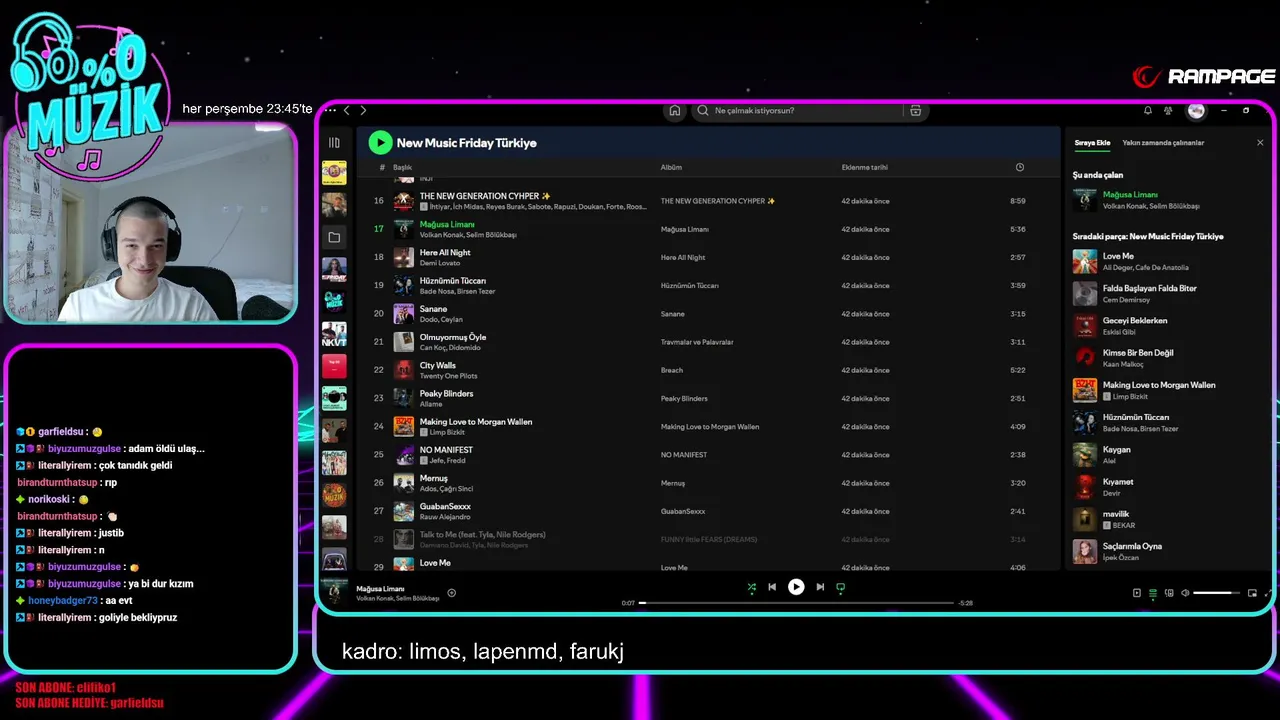
Task: Click the duration clock column icon
Action: (1019, 167)
